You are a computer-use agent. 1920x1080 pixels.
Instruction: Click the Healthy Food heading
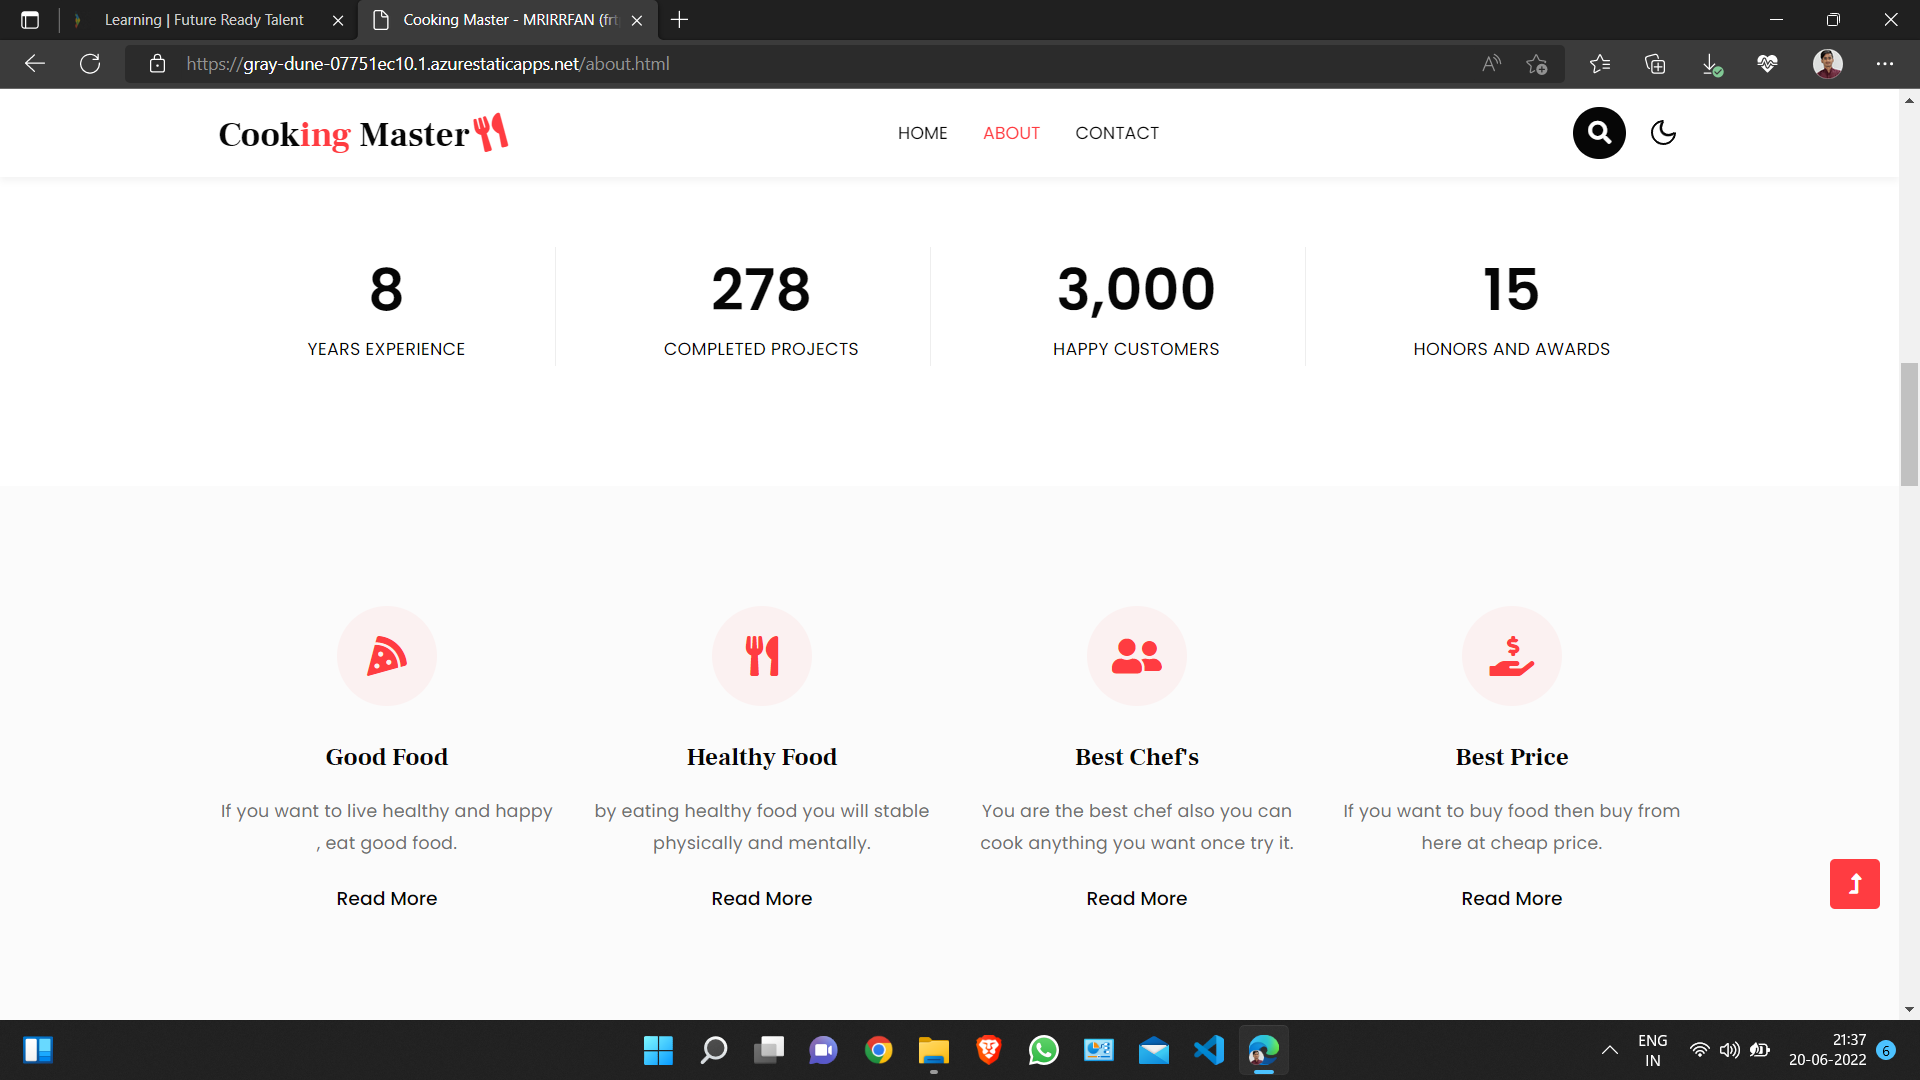pyautogui.click(x=762, y=757)
